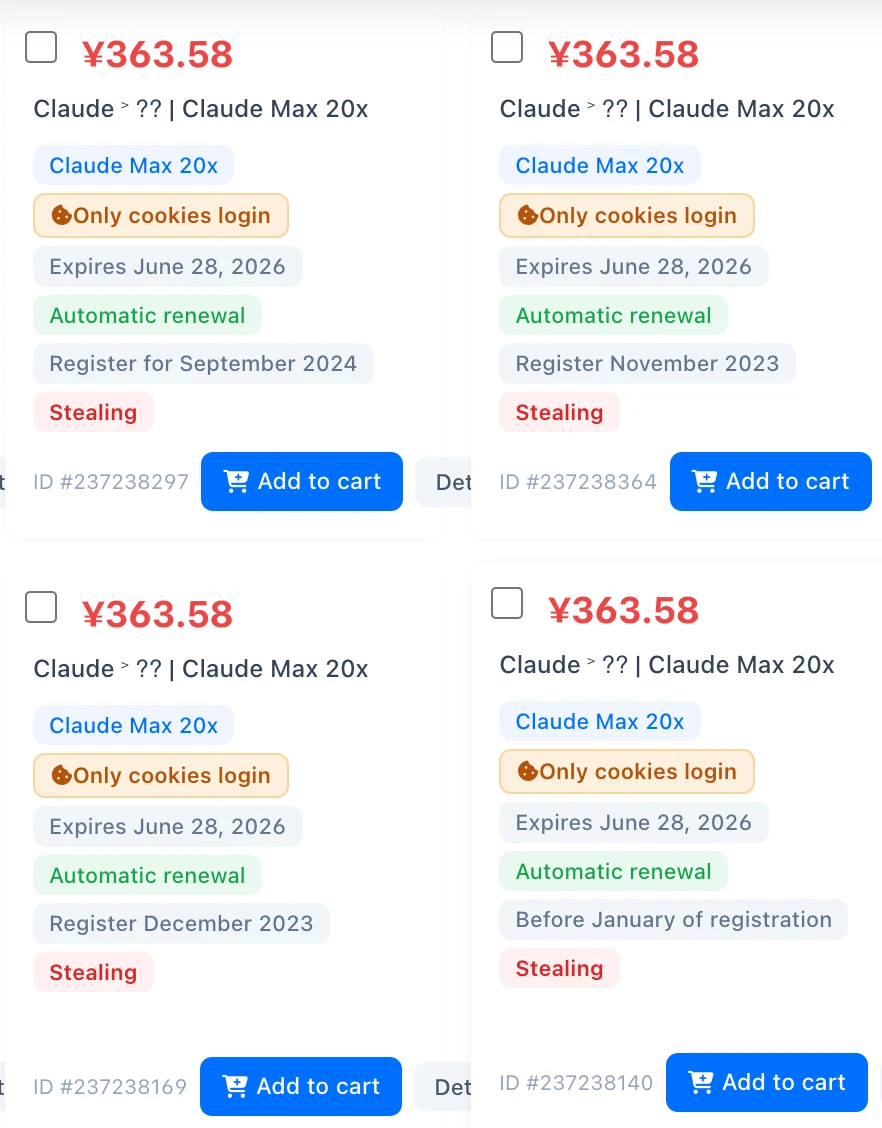Click cart icon on #237238364 Add to cart
Screen dimensions: 882x1128
tap(704, 481)
